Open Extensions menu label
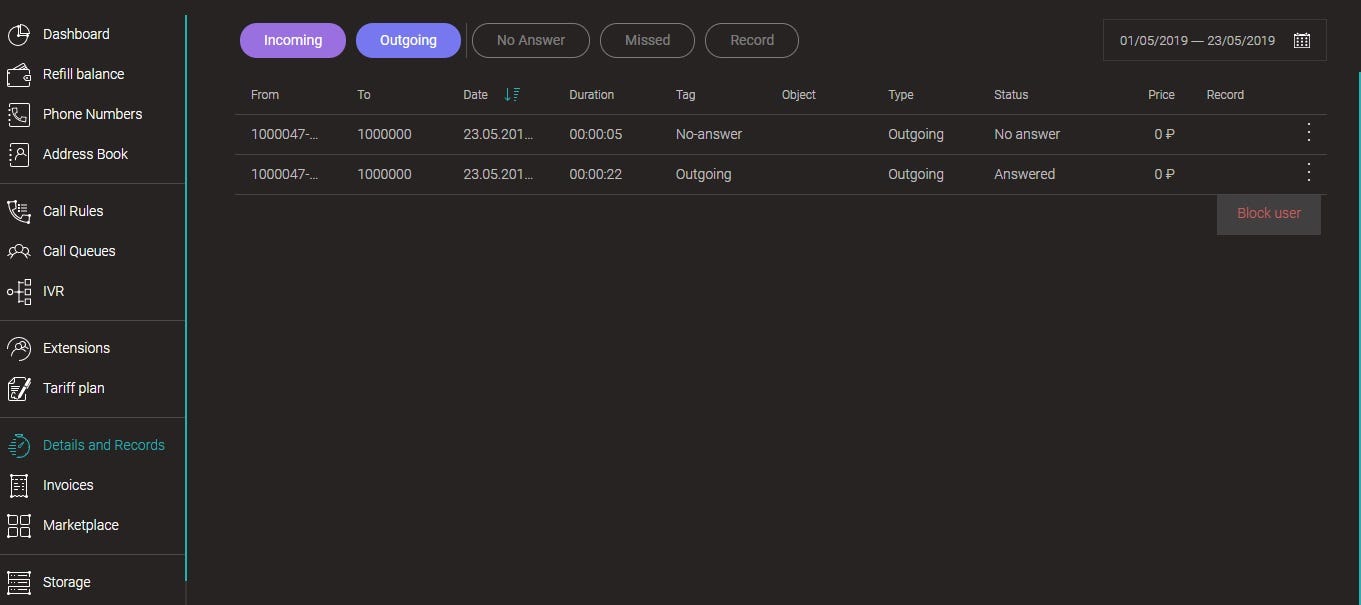 [77, 348]
